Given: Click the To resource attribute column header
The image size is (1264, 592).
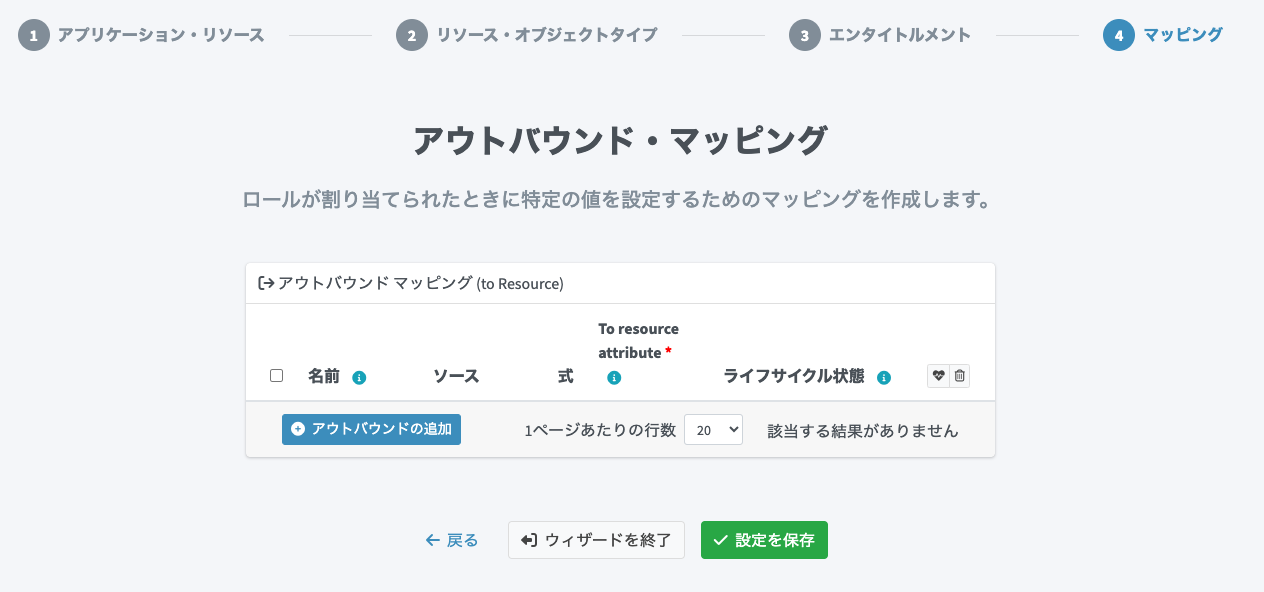Looking at the screenshot, I should tap(638, 341).
